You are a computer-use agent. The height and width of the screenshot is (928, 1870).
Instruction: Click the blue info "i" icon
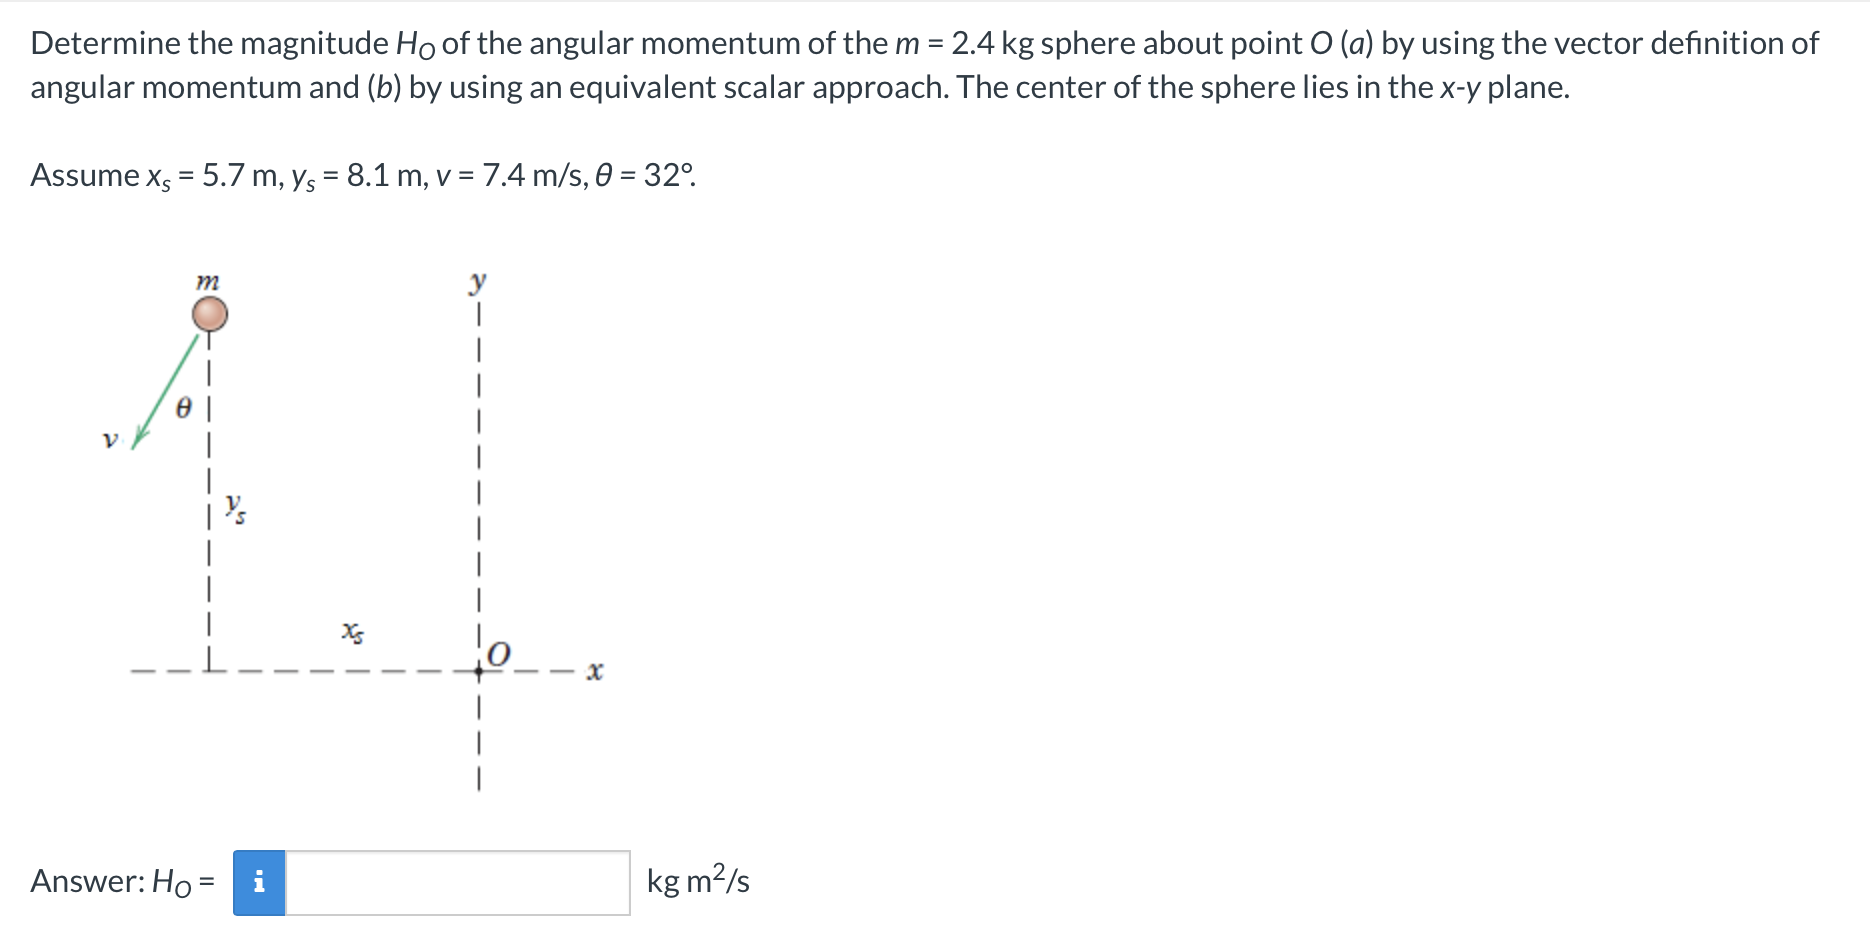[x=260, y=882]
